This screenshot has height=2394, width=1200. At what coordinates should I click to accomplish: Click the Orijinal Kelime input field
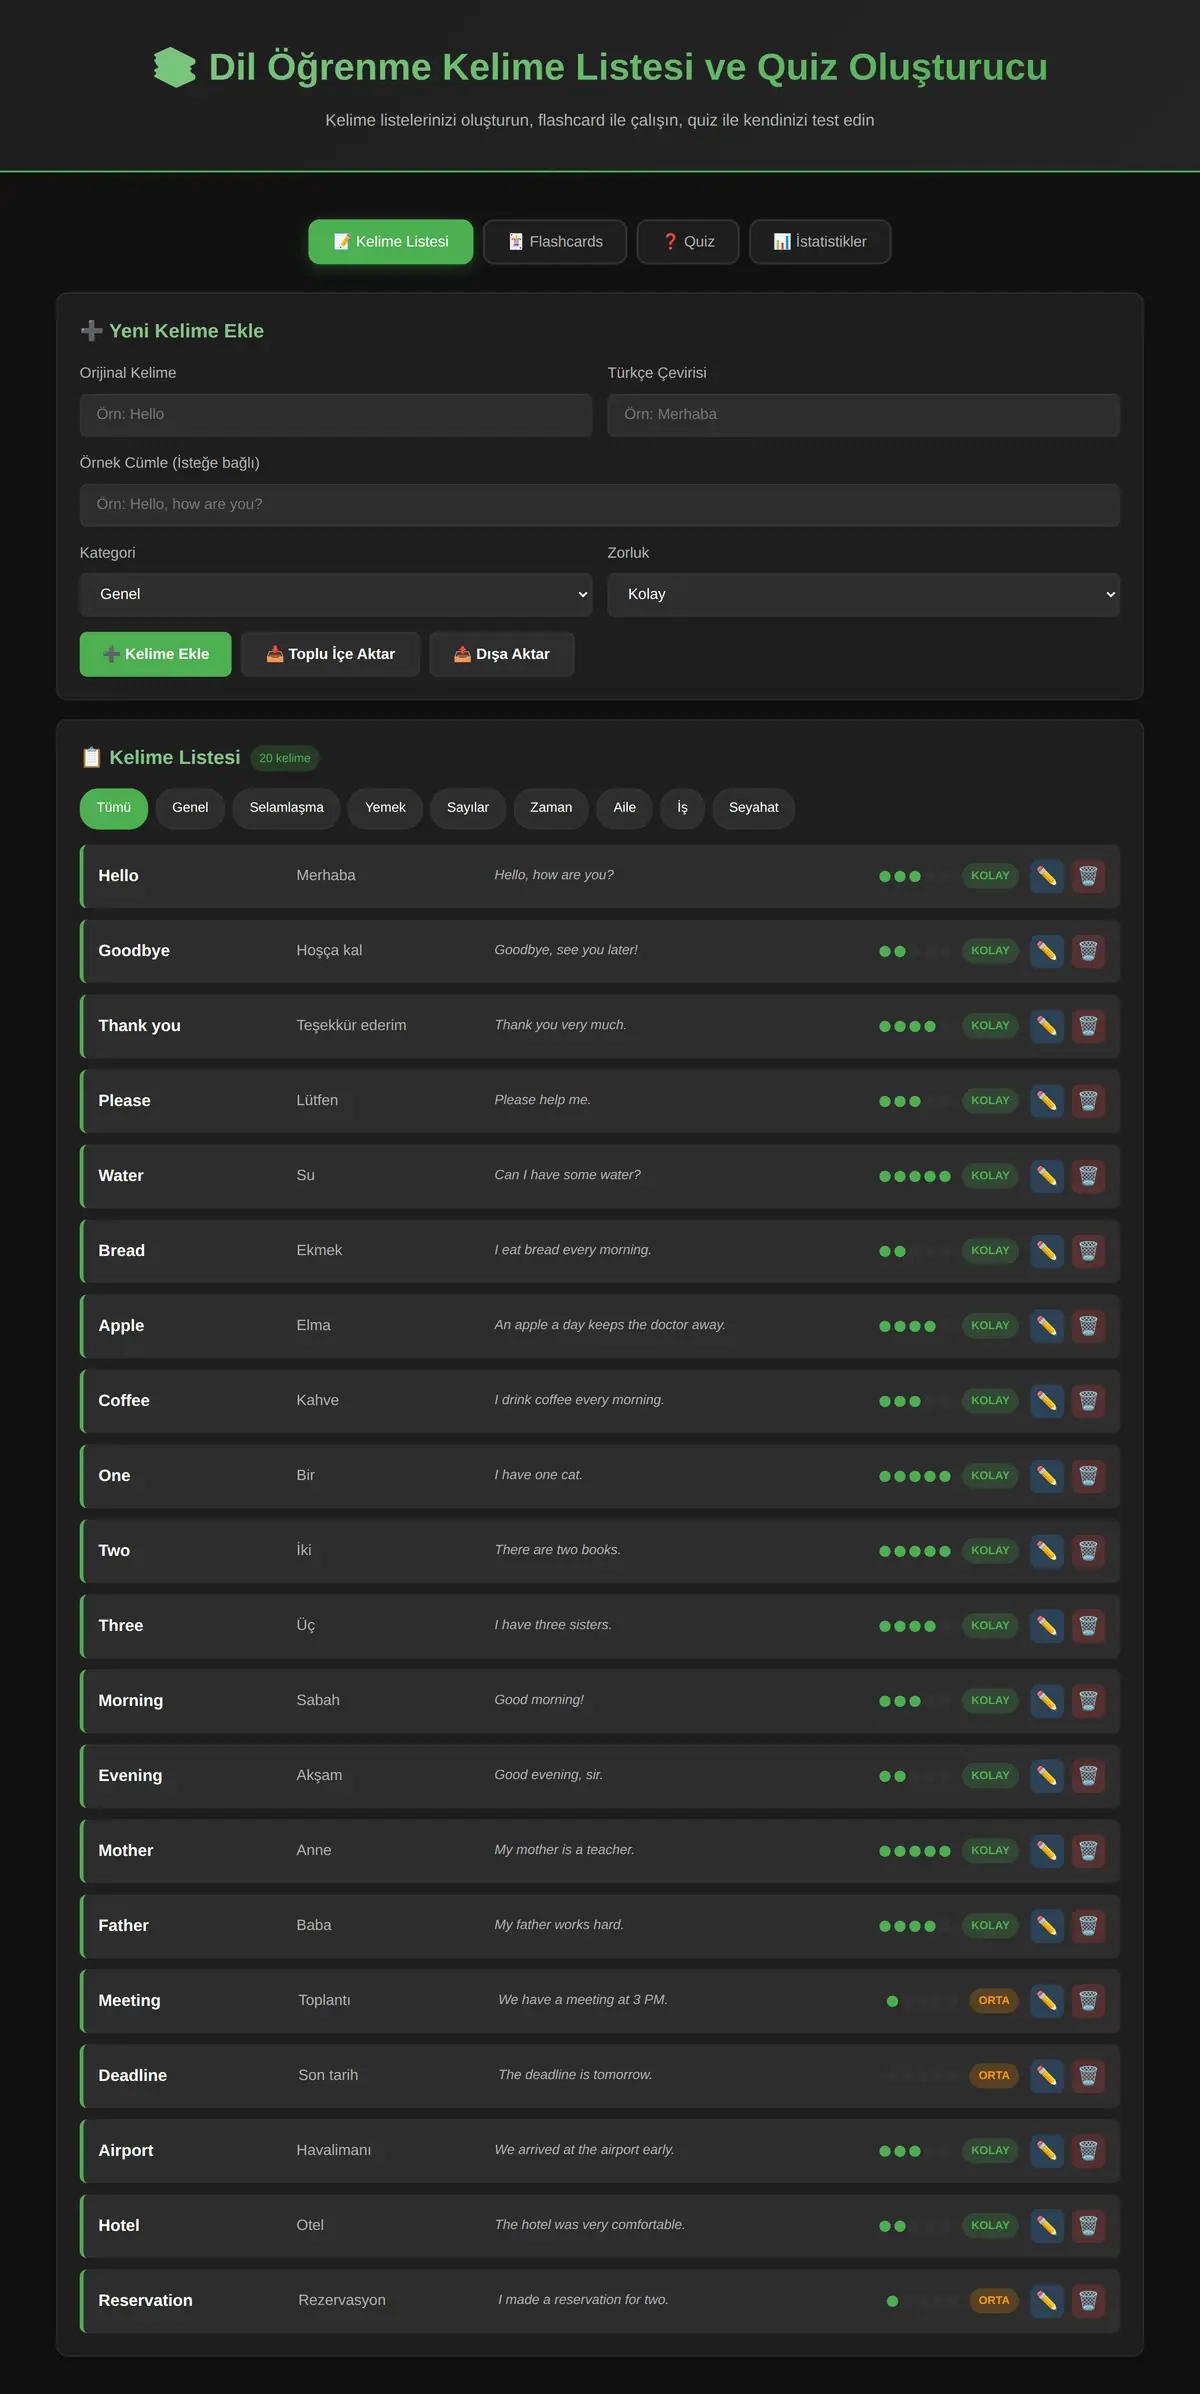(336, 415)
